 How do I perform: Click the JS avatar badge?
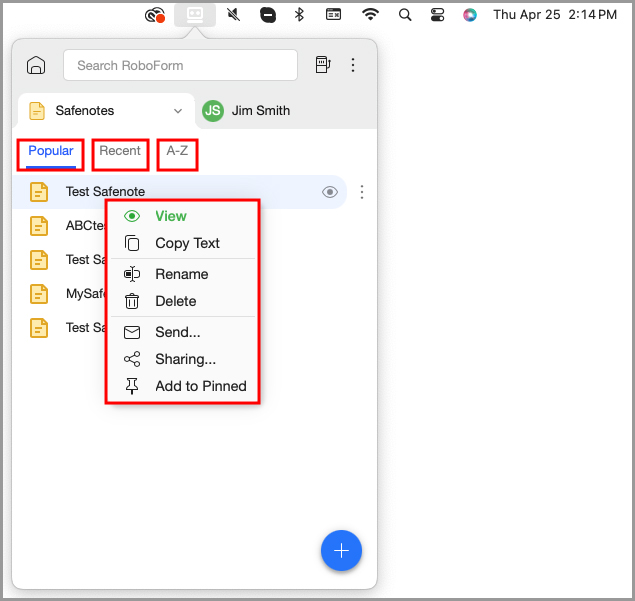point(213,111)
